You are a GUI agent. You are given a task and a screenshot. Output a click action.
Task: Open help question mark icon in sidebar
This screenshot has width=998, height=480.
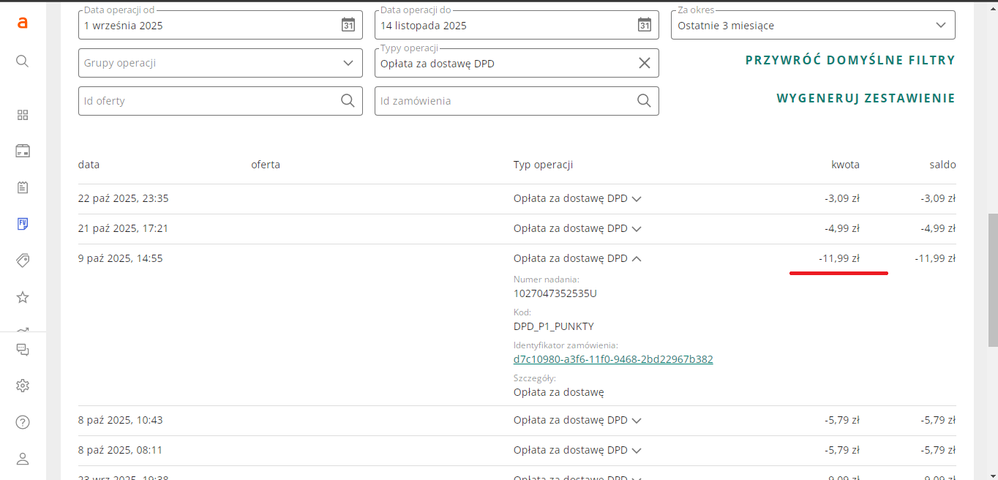(22, 422)
